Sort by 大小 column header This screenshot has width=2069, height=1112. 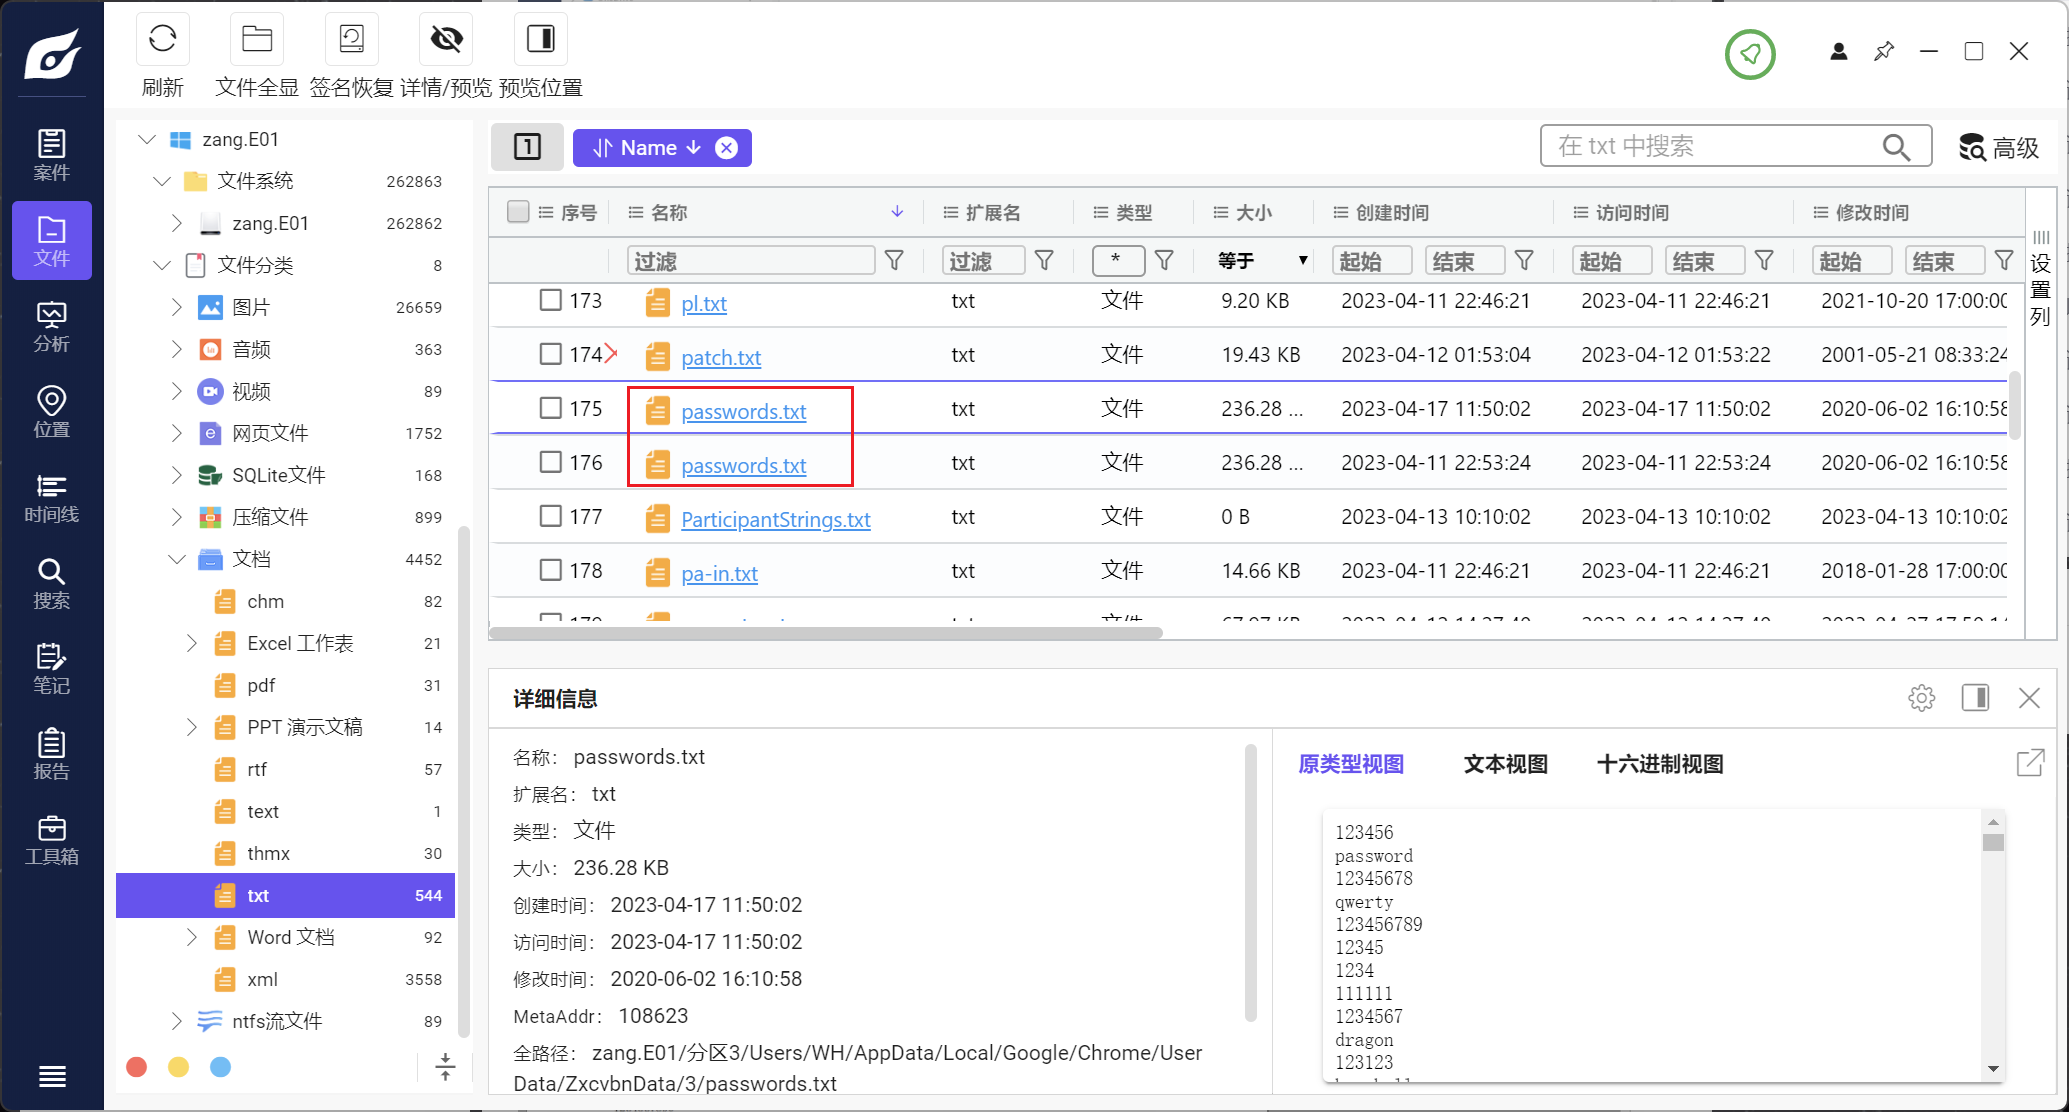tap(1253, 213)
